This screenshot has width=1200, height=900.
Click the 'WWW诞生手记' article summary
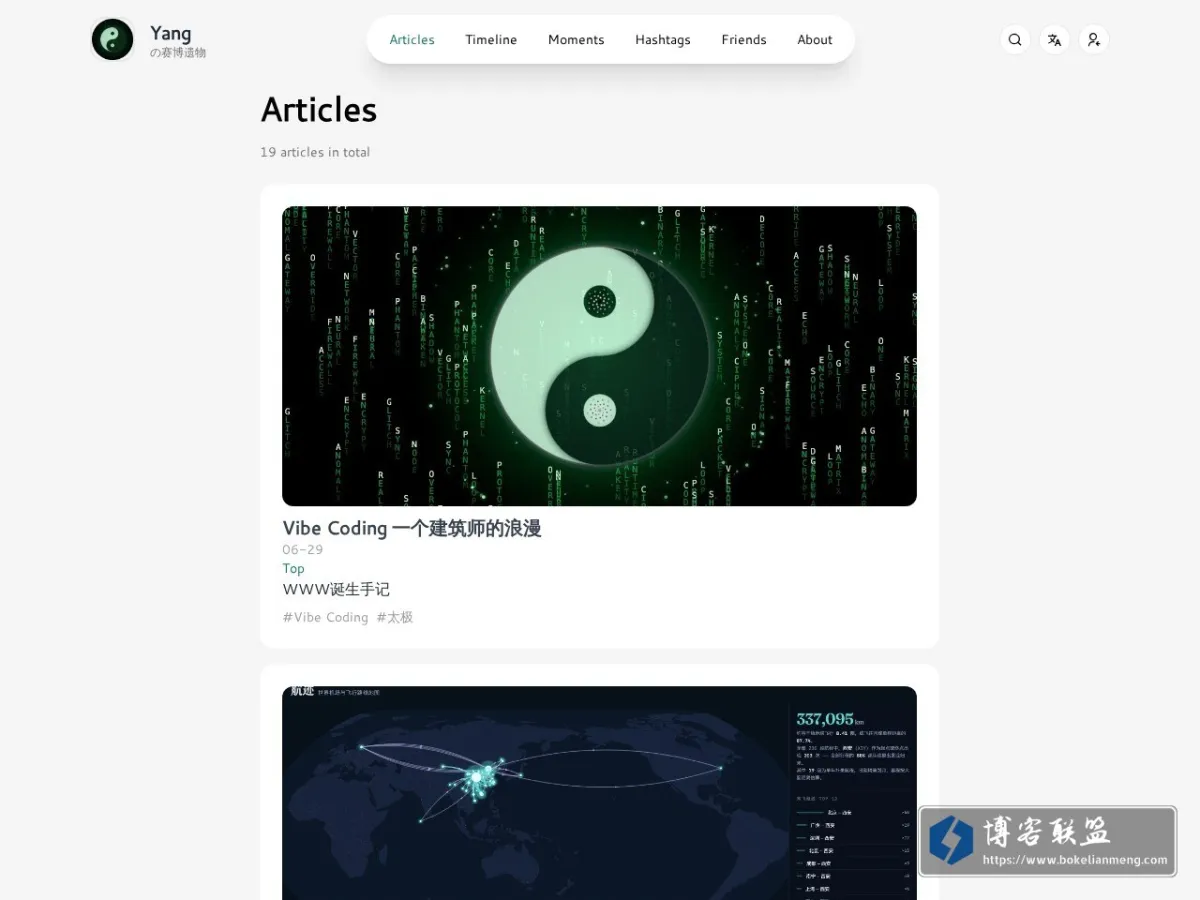click(x=336, y=590)
